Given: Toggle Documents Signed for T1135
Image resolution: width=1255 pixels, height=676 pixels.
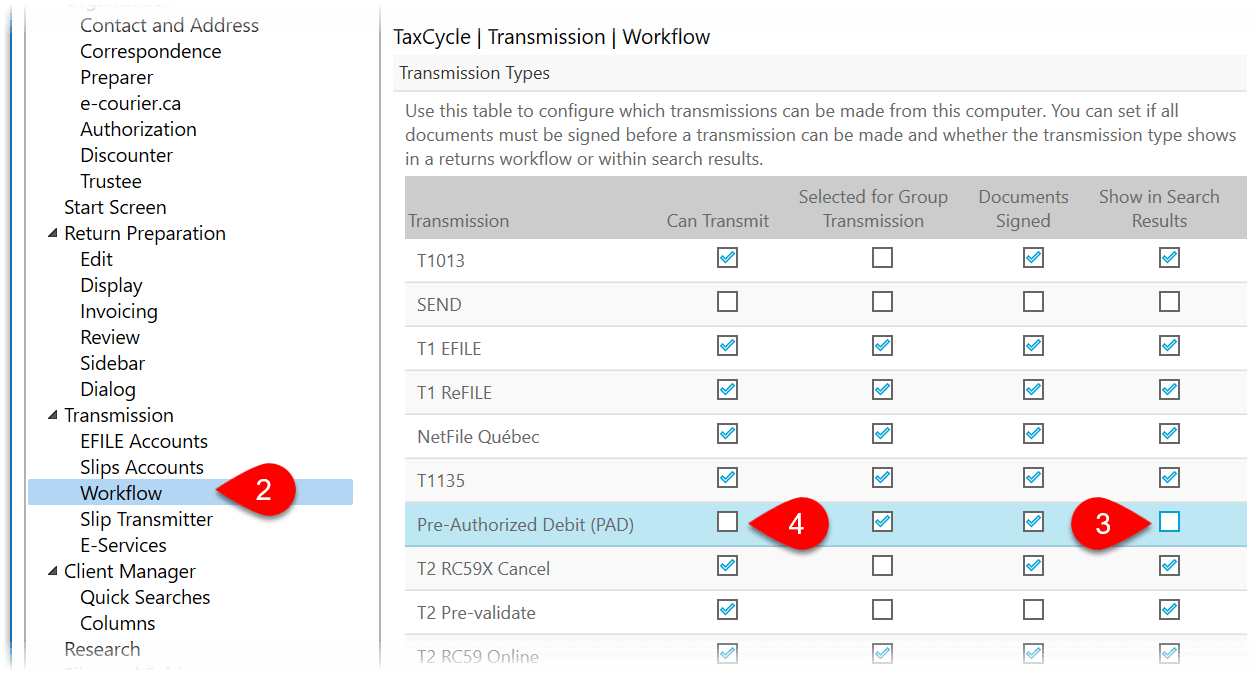Looking at the screenshot, I should click(x=1033, y=478).
